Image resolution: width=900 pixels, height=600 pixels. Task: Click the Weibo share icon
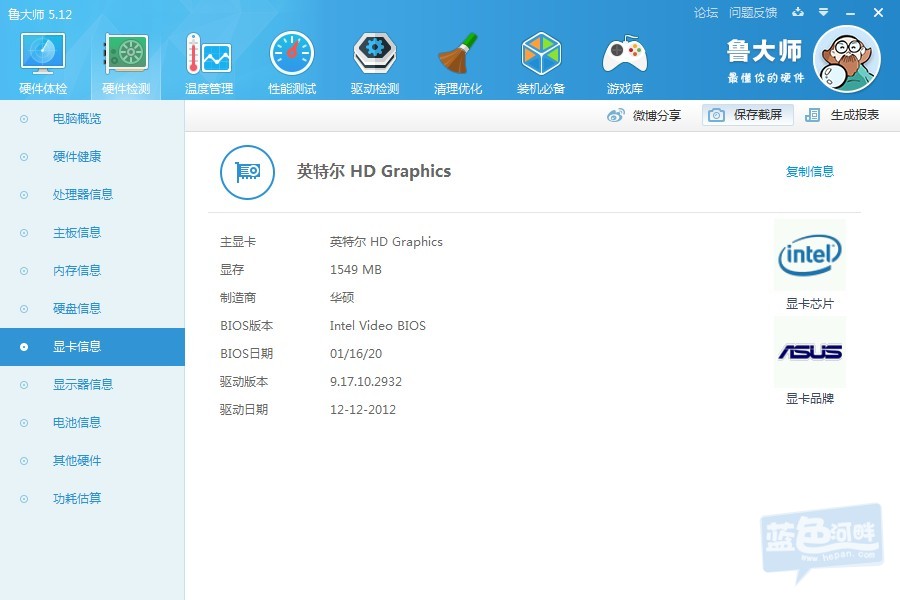click(615, 115)
